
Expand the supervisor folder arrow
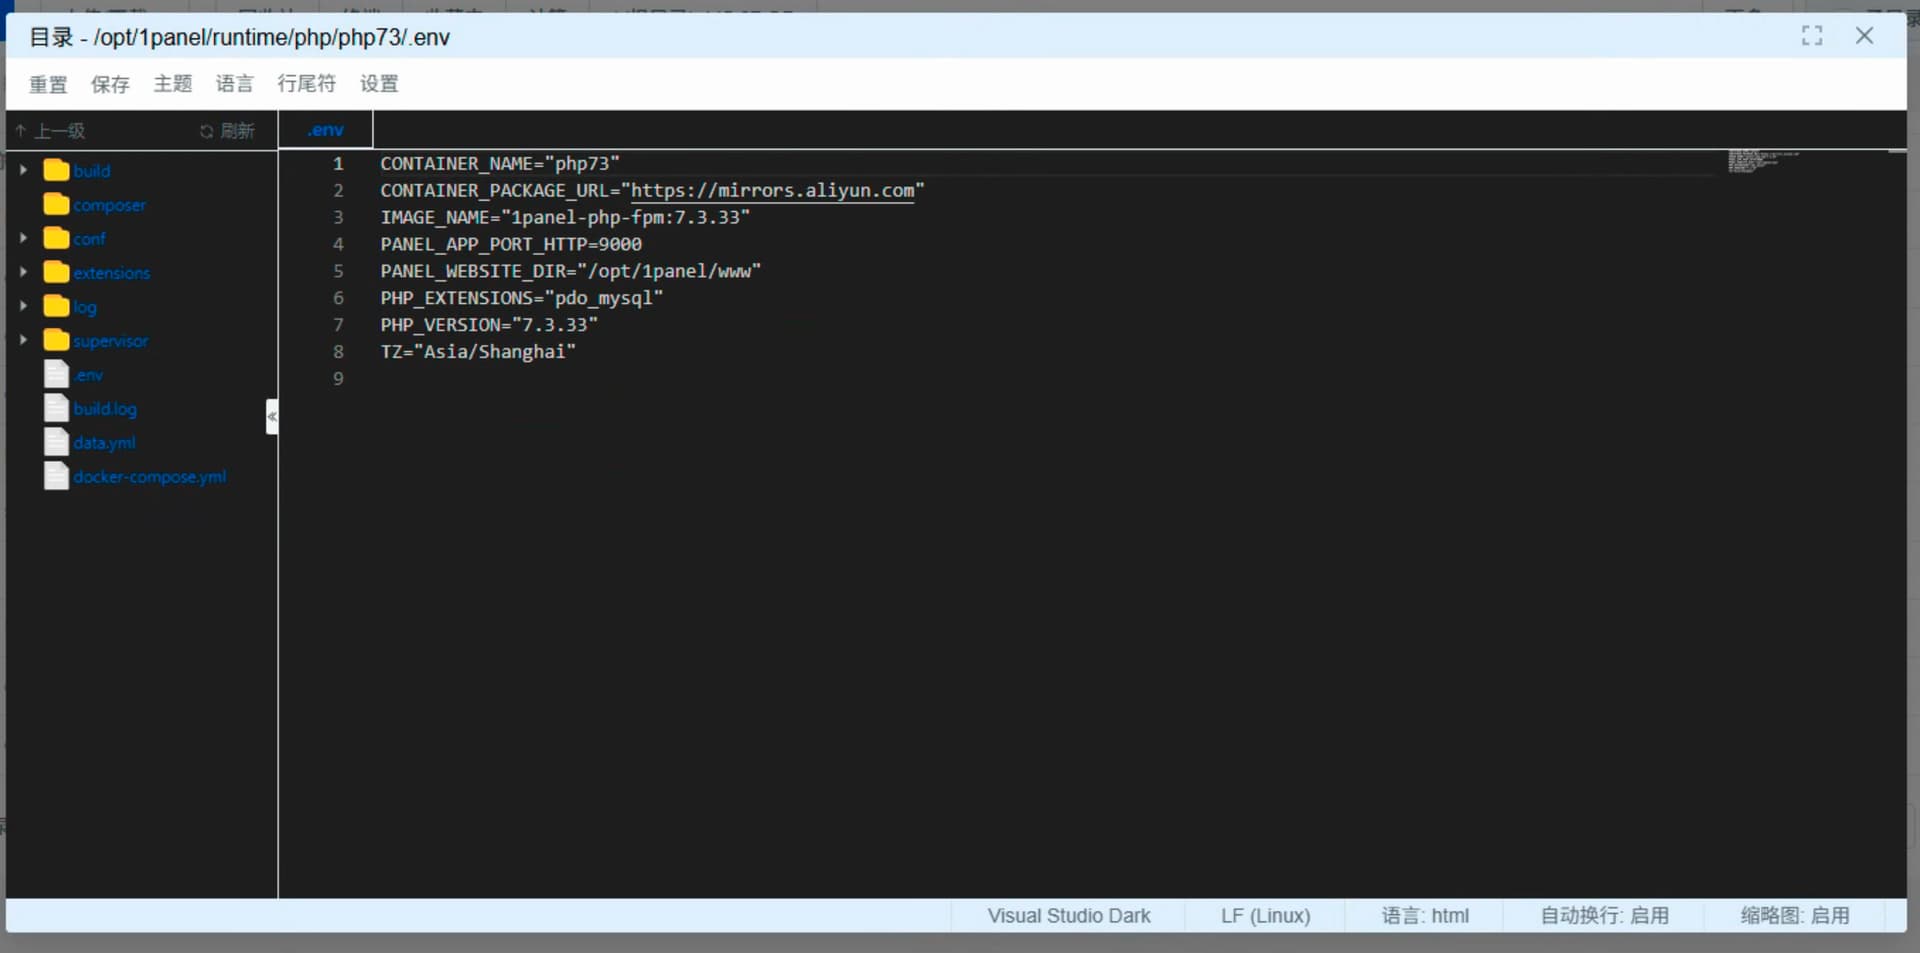click(23, 340)
